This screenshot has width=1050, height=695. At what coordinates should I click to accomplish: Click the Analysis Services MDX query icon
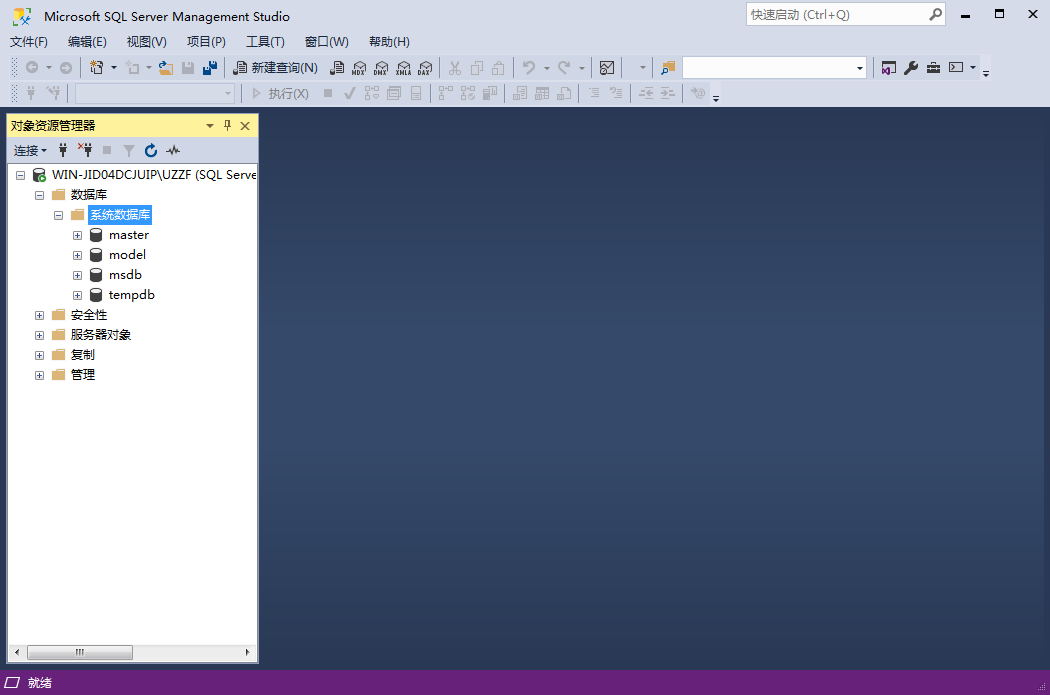(359, 68)
